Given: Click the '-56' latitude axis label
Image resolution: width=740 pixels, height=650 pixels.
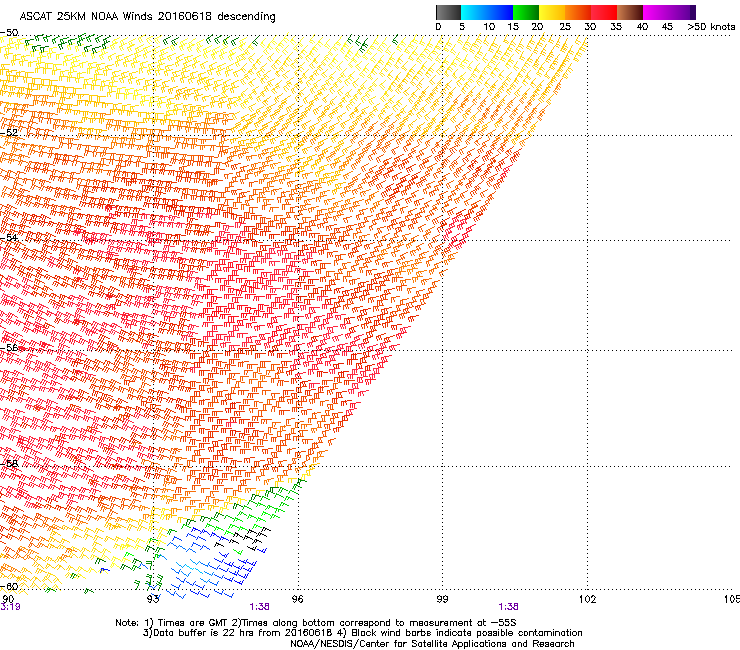Looking at the screenshot, I should 9,348.
